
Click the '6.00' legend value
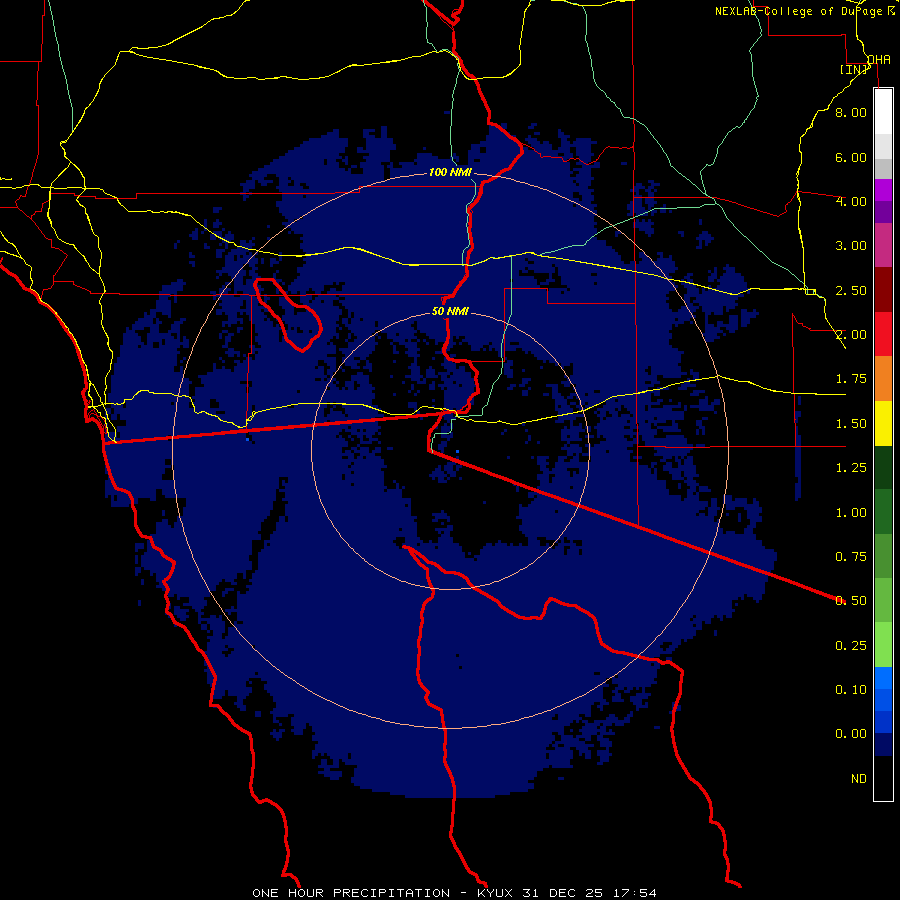pos(851,157)
